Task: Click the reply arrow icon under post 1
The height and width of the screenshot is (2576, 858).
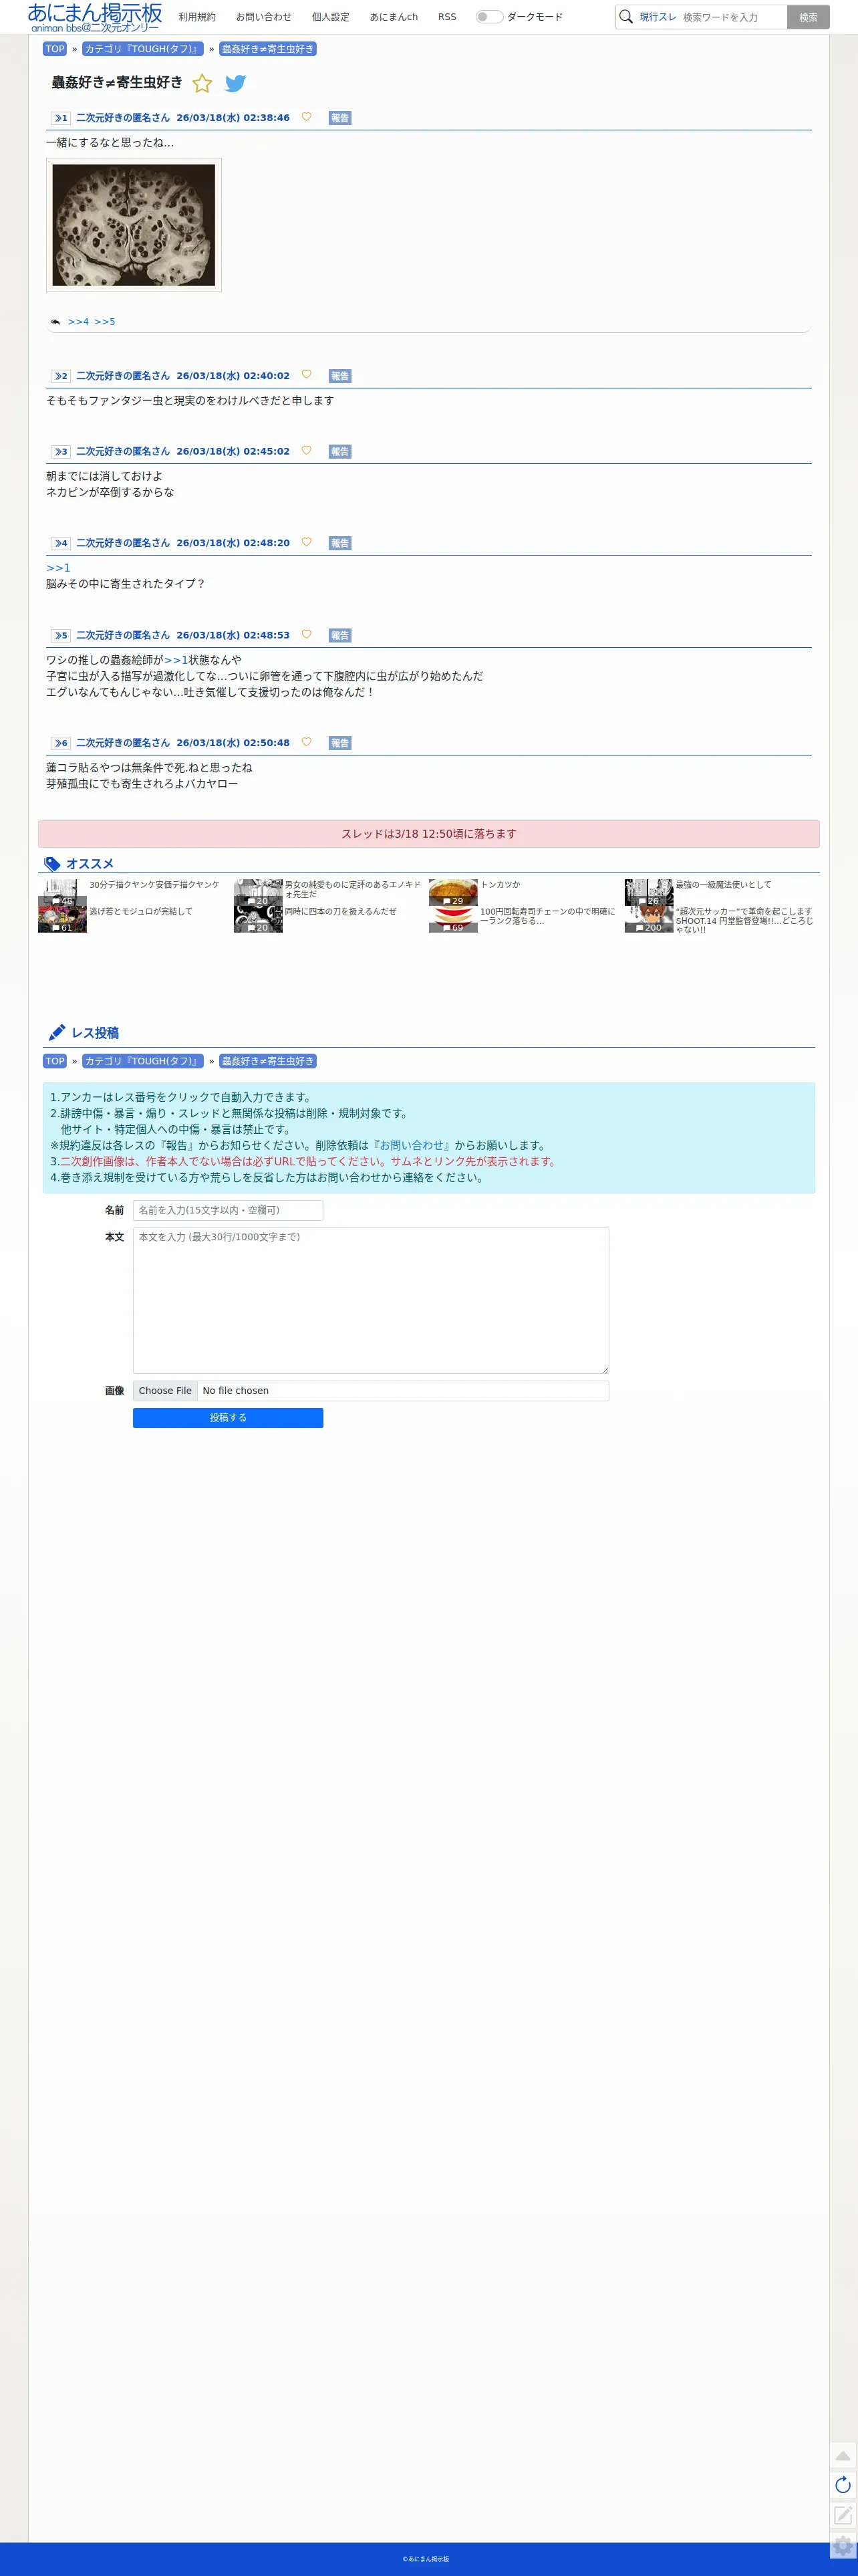Action: click(x=55, y=322)
